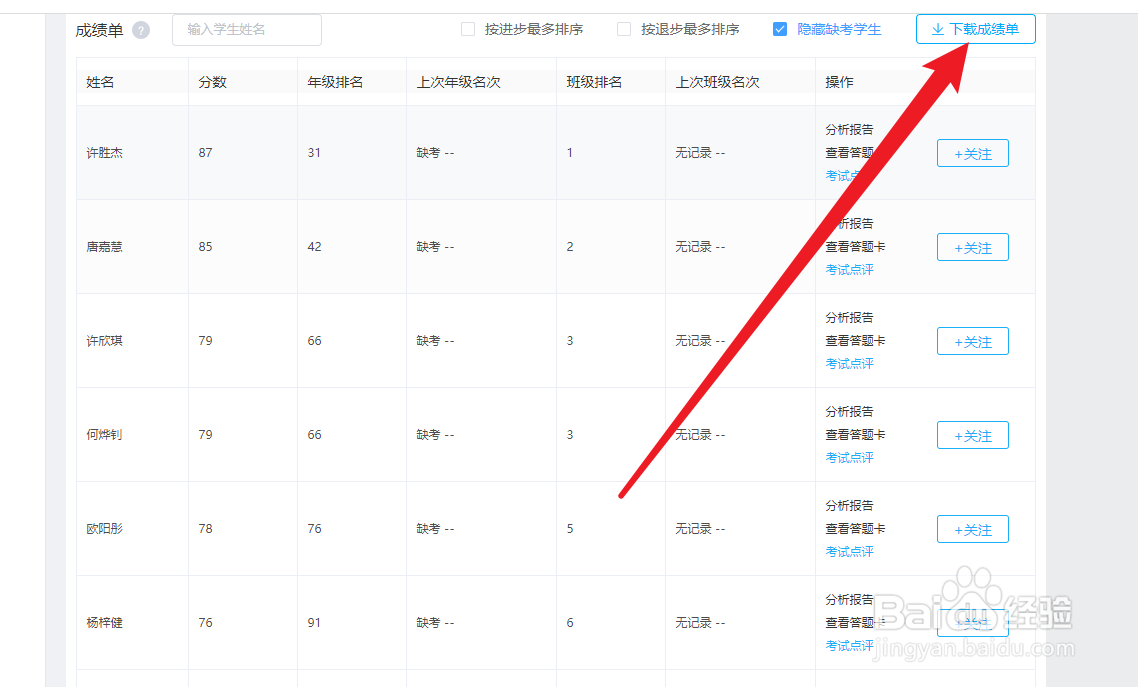Uncheck 隐藏缺考学生 checkbox

[780, 29]
